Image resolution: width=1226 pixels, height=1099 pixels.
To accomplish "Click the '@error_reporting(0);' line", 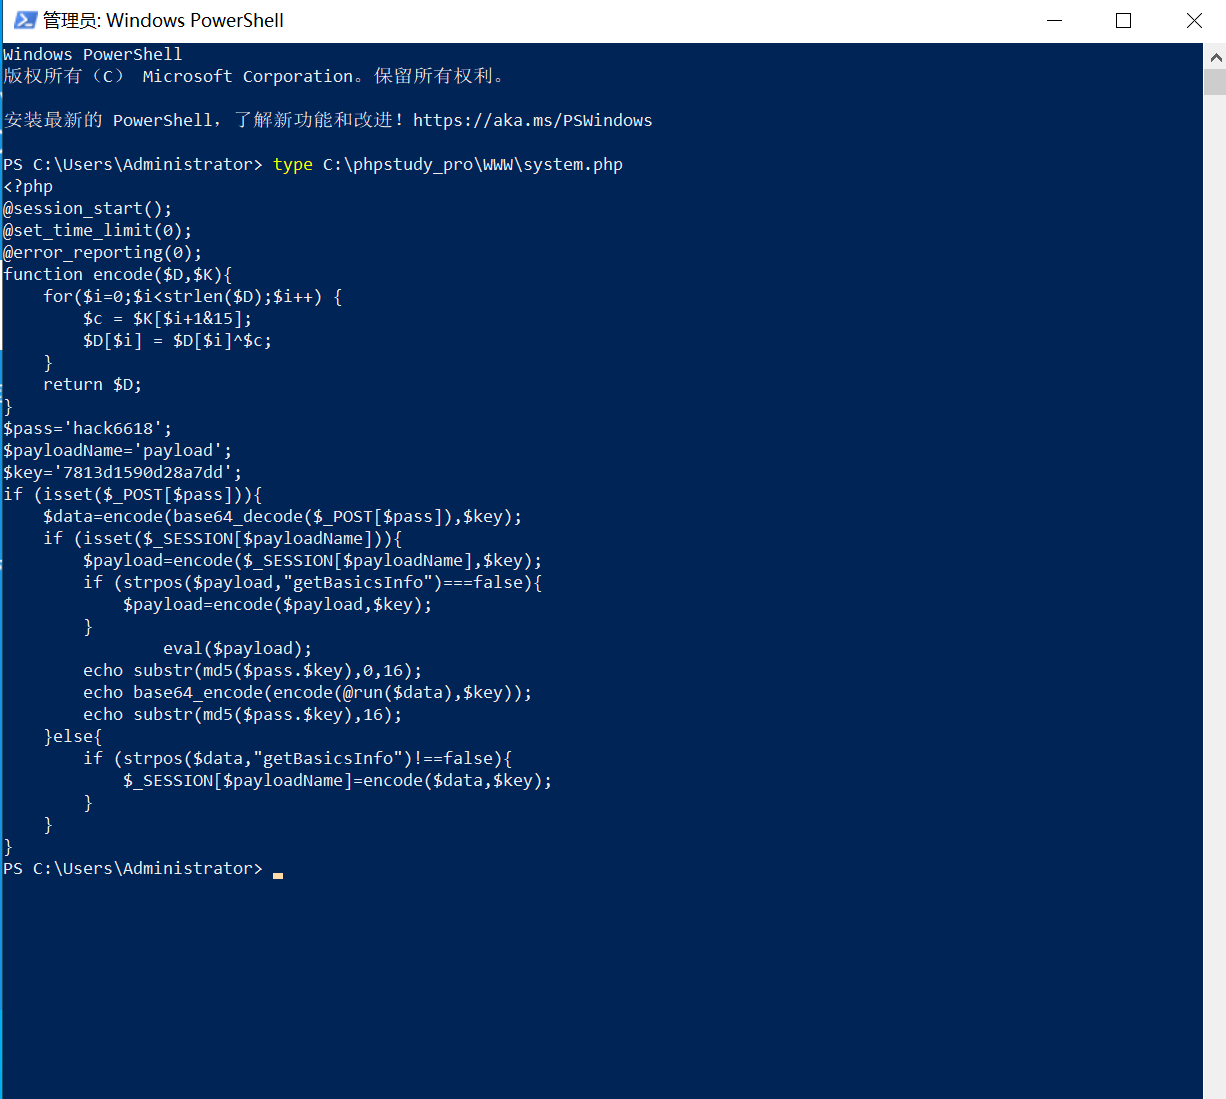I will (103, 252).
